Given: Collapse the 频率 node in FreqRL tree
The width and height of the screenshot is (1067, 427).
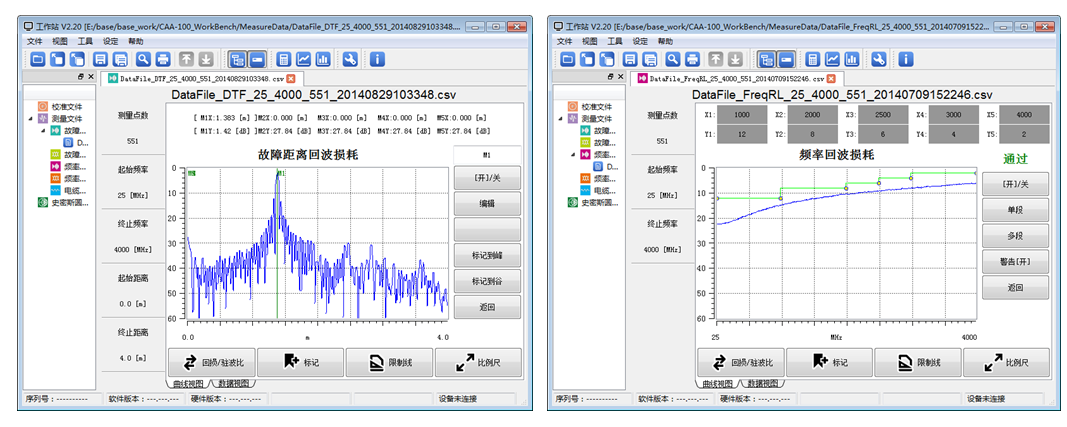Looking at the screenshot, I should coord(574,155).
